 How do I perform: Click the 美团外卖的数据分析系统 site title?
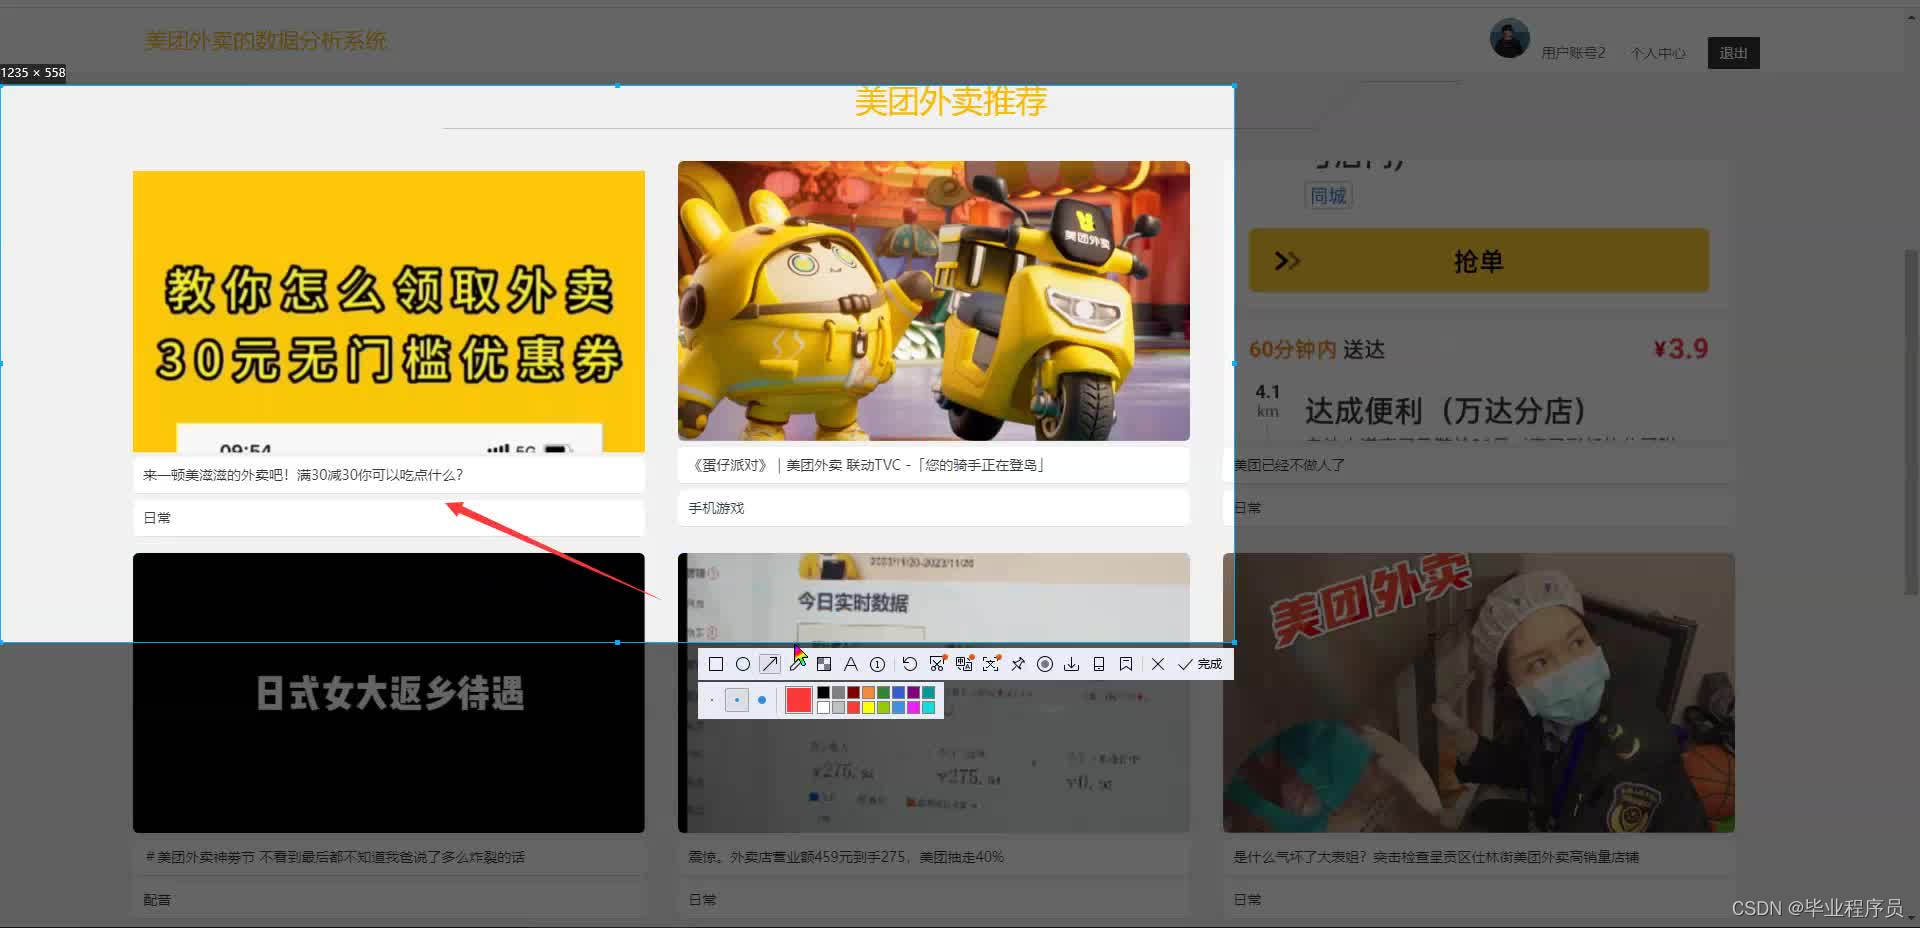[266, 41]
